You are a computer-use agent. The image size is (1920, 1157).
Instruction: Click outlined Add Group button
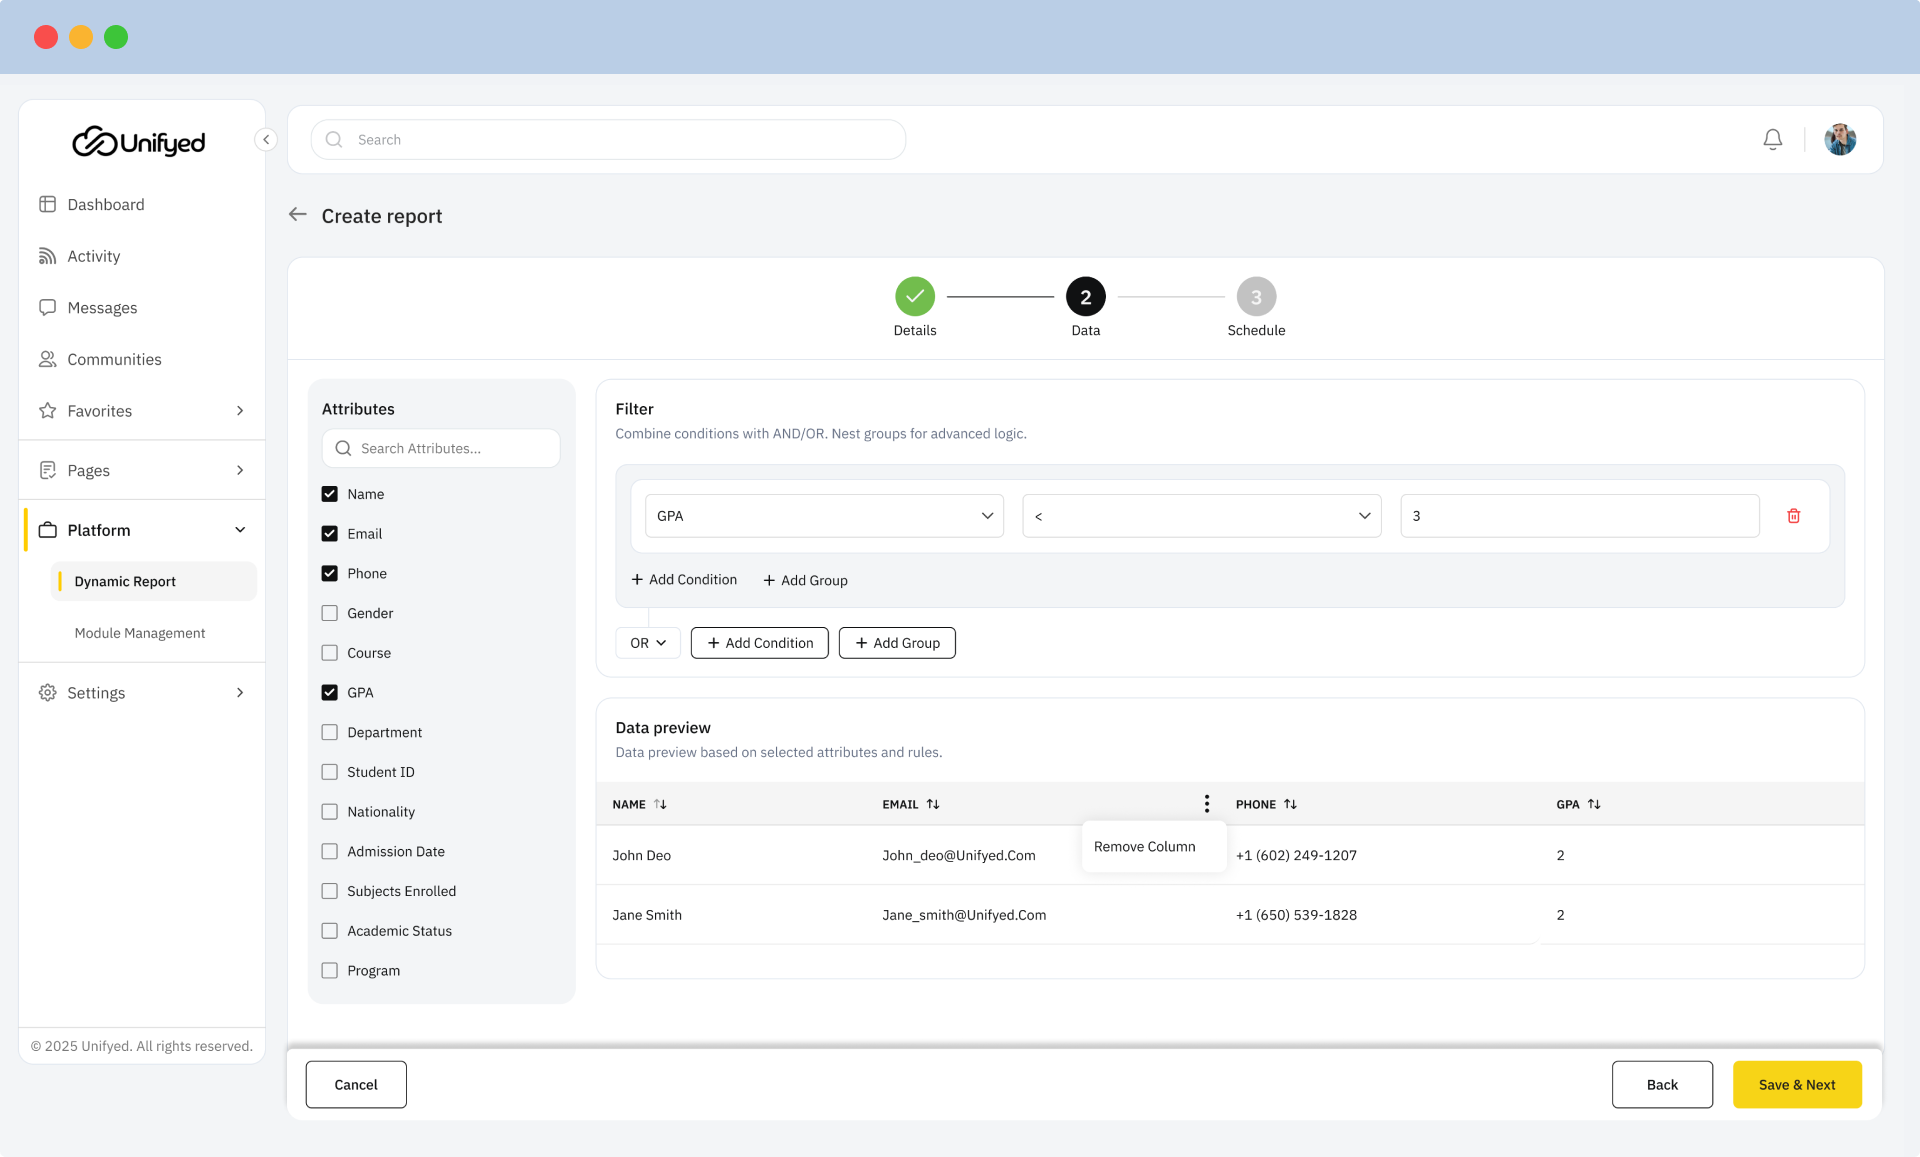pyautogui.click(x=897, y=643)
